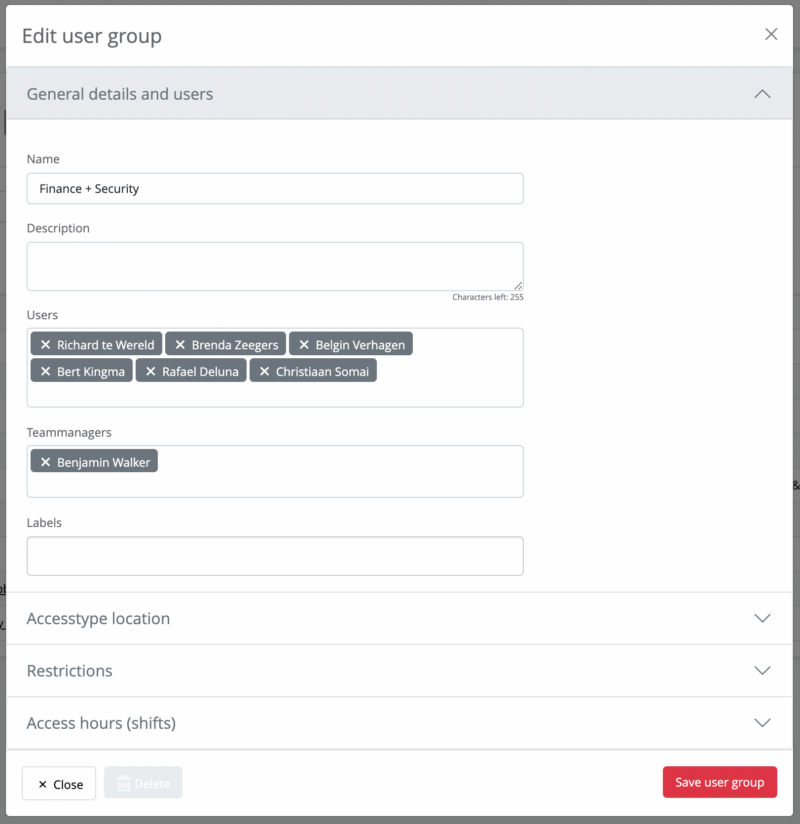The width and height of the screenshot is (800, 824).
Task: Remove Richard te Wereld from Users
Action: pyautogui.click(x=45, y=344)
